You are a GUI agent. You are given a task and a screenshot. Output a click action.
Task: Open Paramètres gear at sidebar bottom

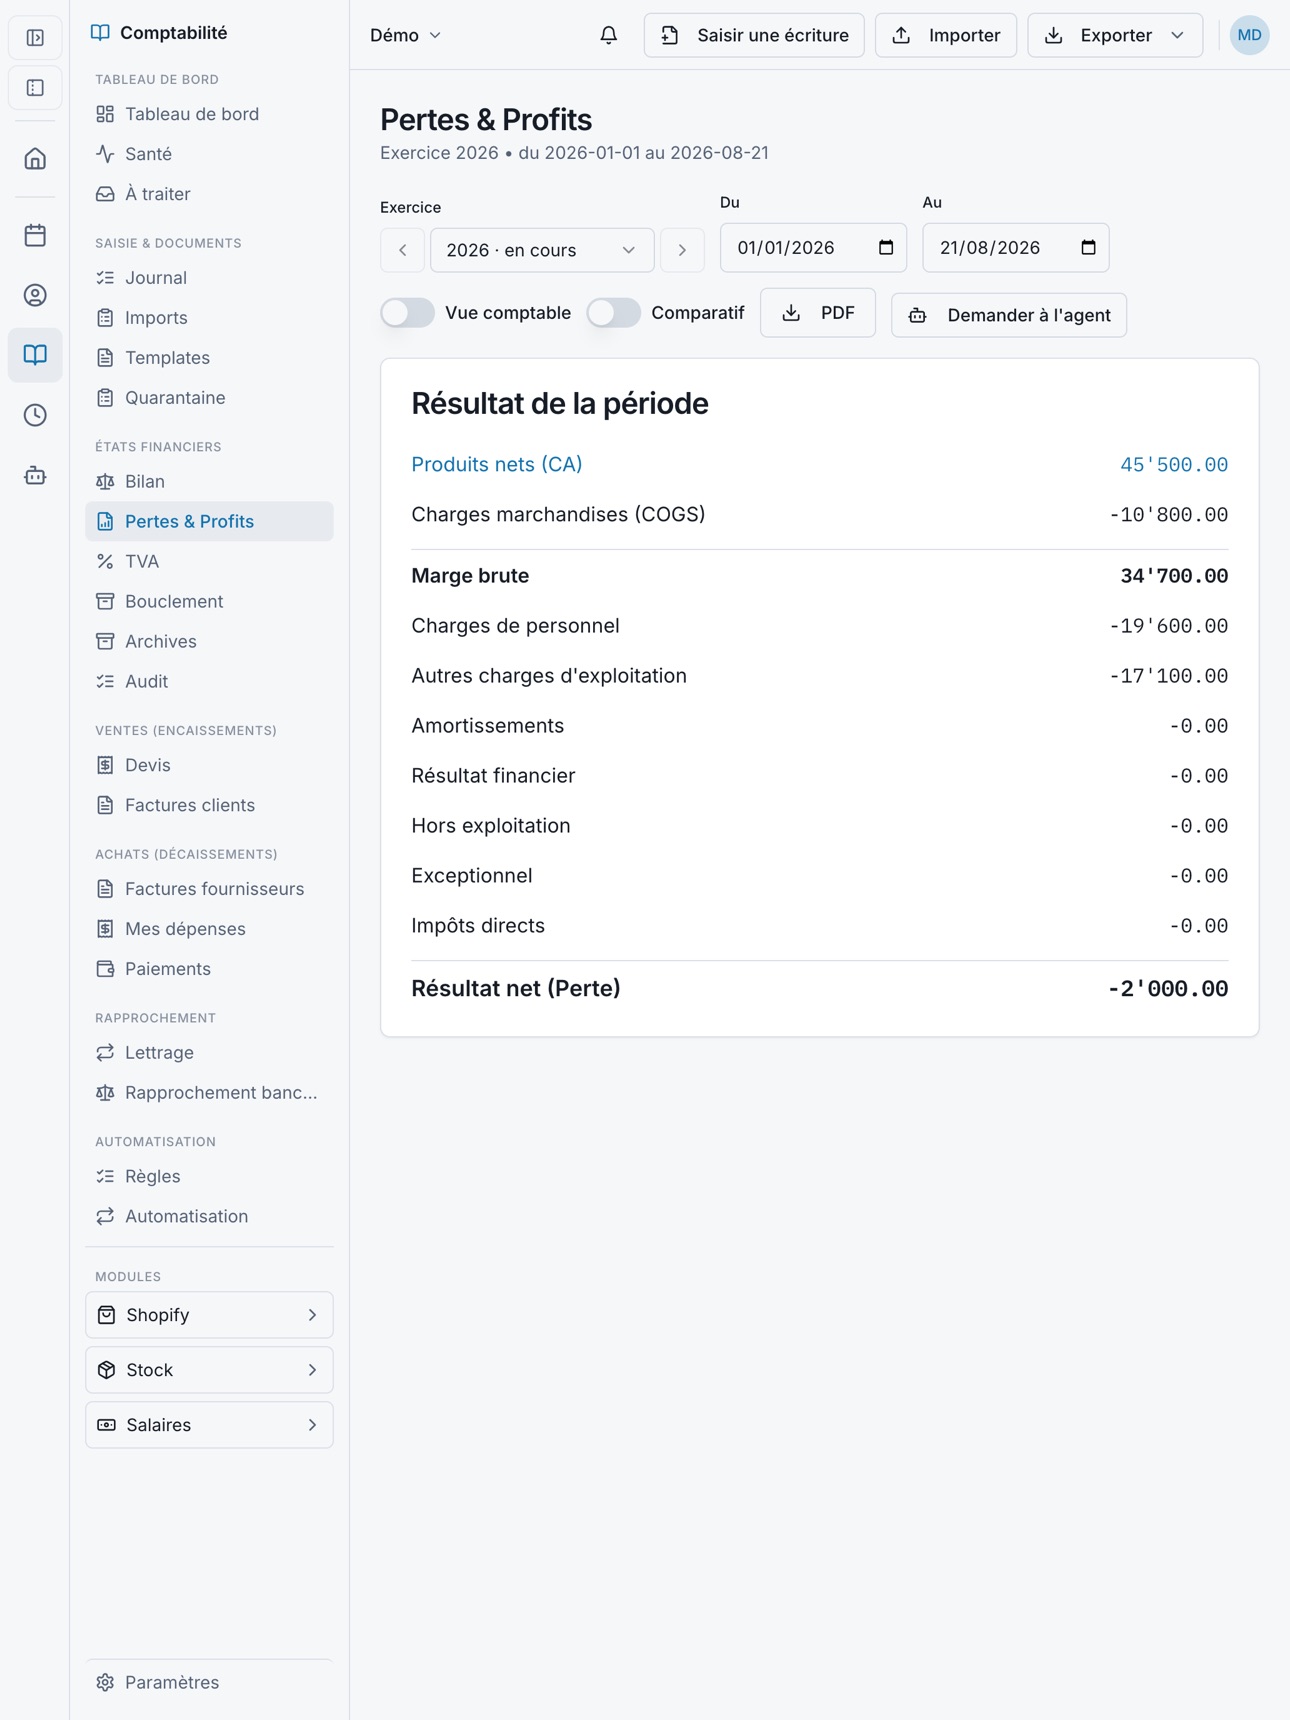click(x=209, y=1682)
